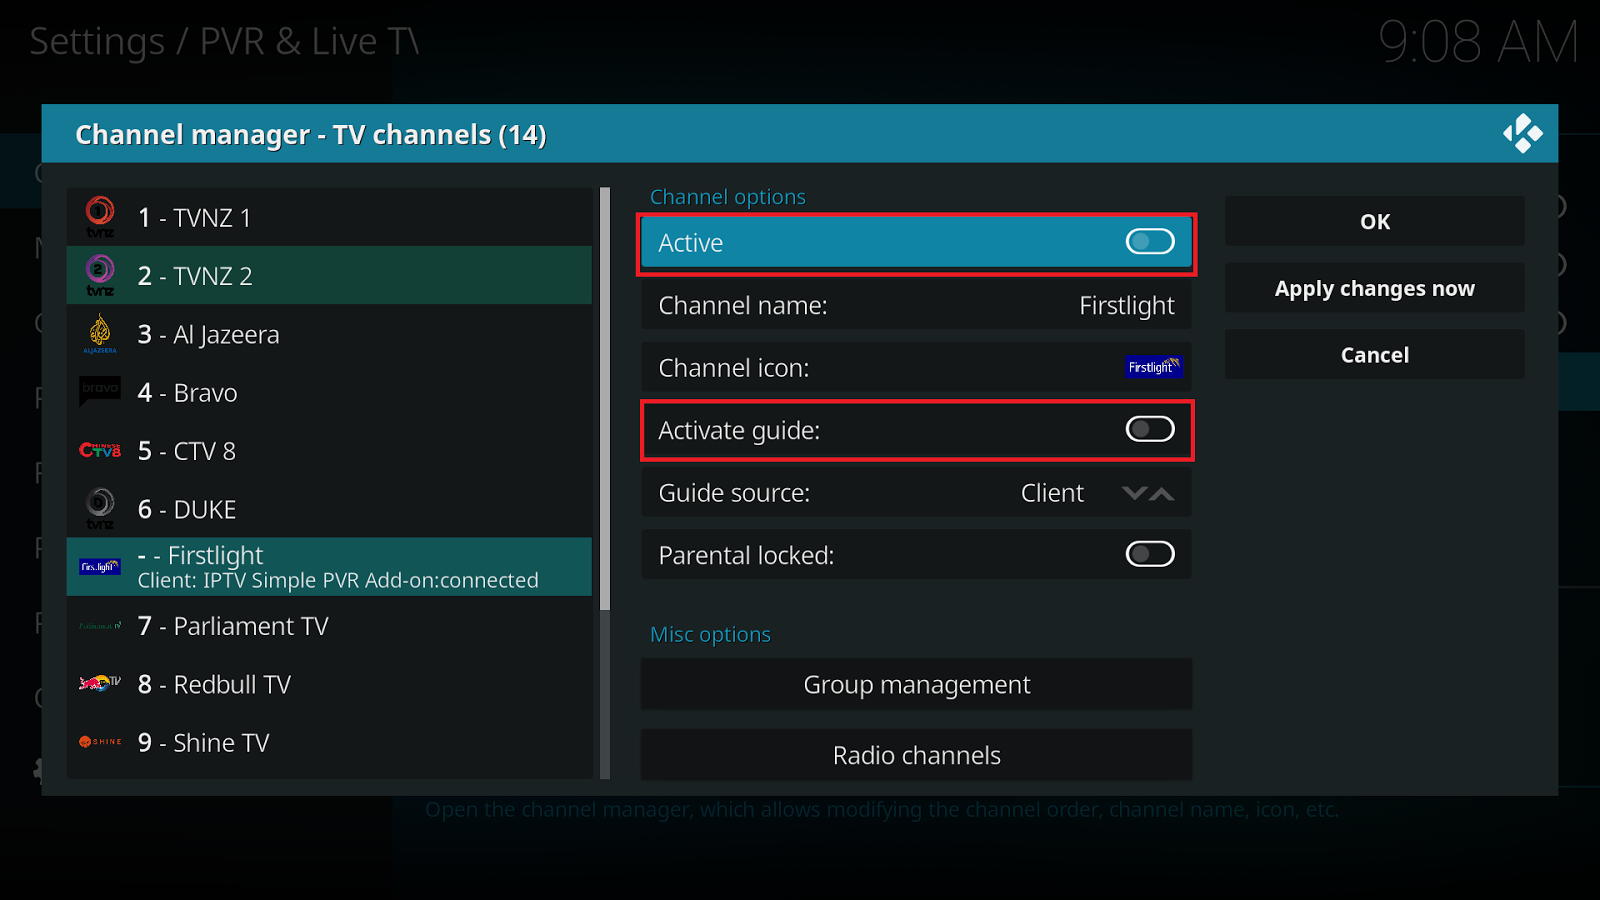This screenshot has width=1600, height=900.
Task: Click the Shine TV channel icon
Action: coord(99,742)
